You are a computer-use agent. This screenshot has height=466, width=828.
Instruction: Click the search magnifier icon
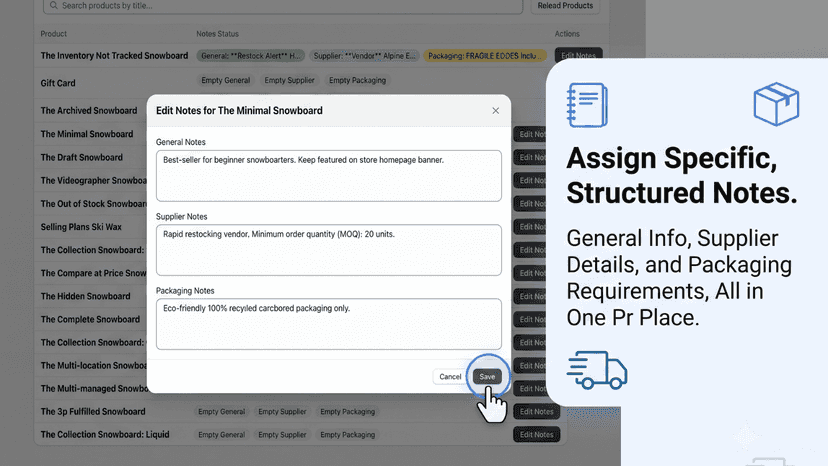(53, 6)
